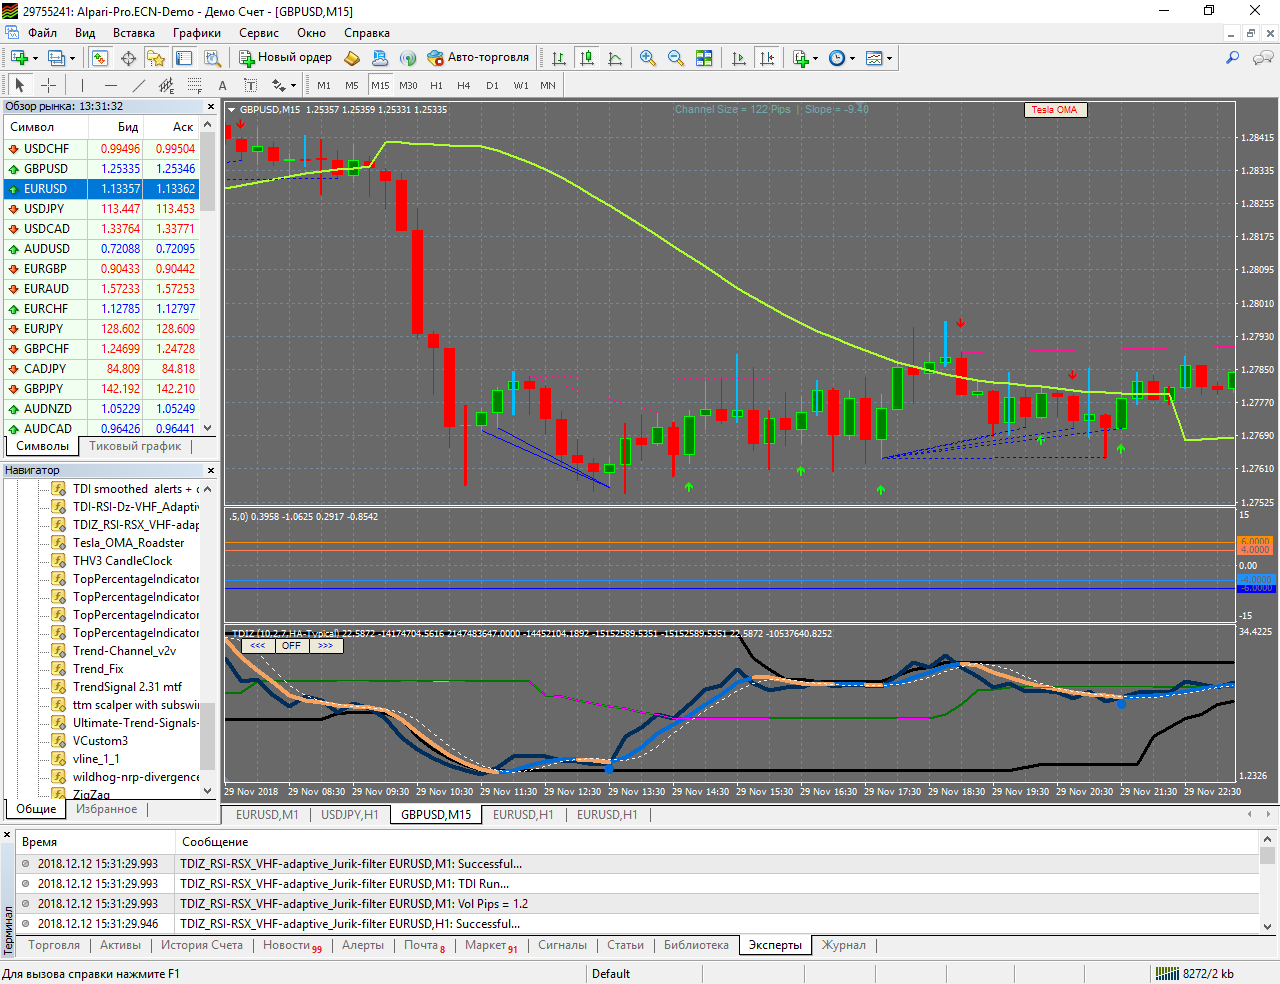This screenshot has width=1280, height=984.
Task: Click the Новый ордер button
Action: (285, 58)
